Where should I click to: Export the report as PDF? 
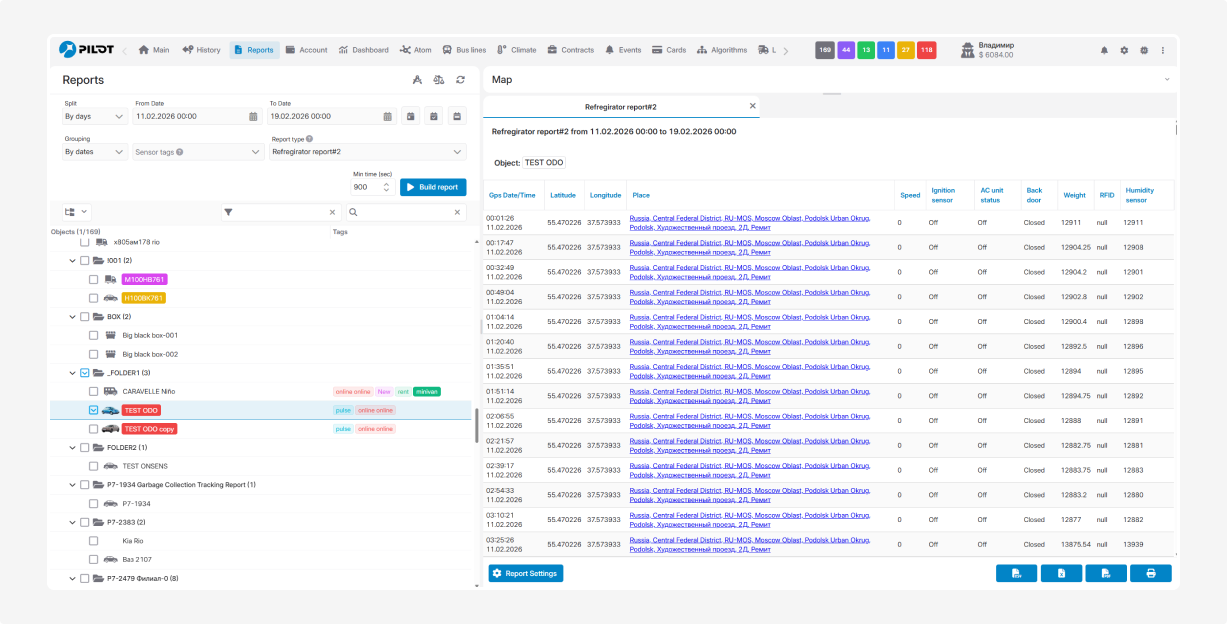(x=1105, y=573)
